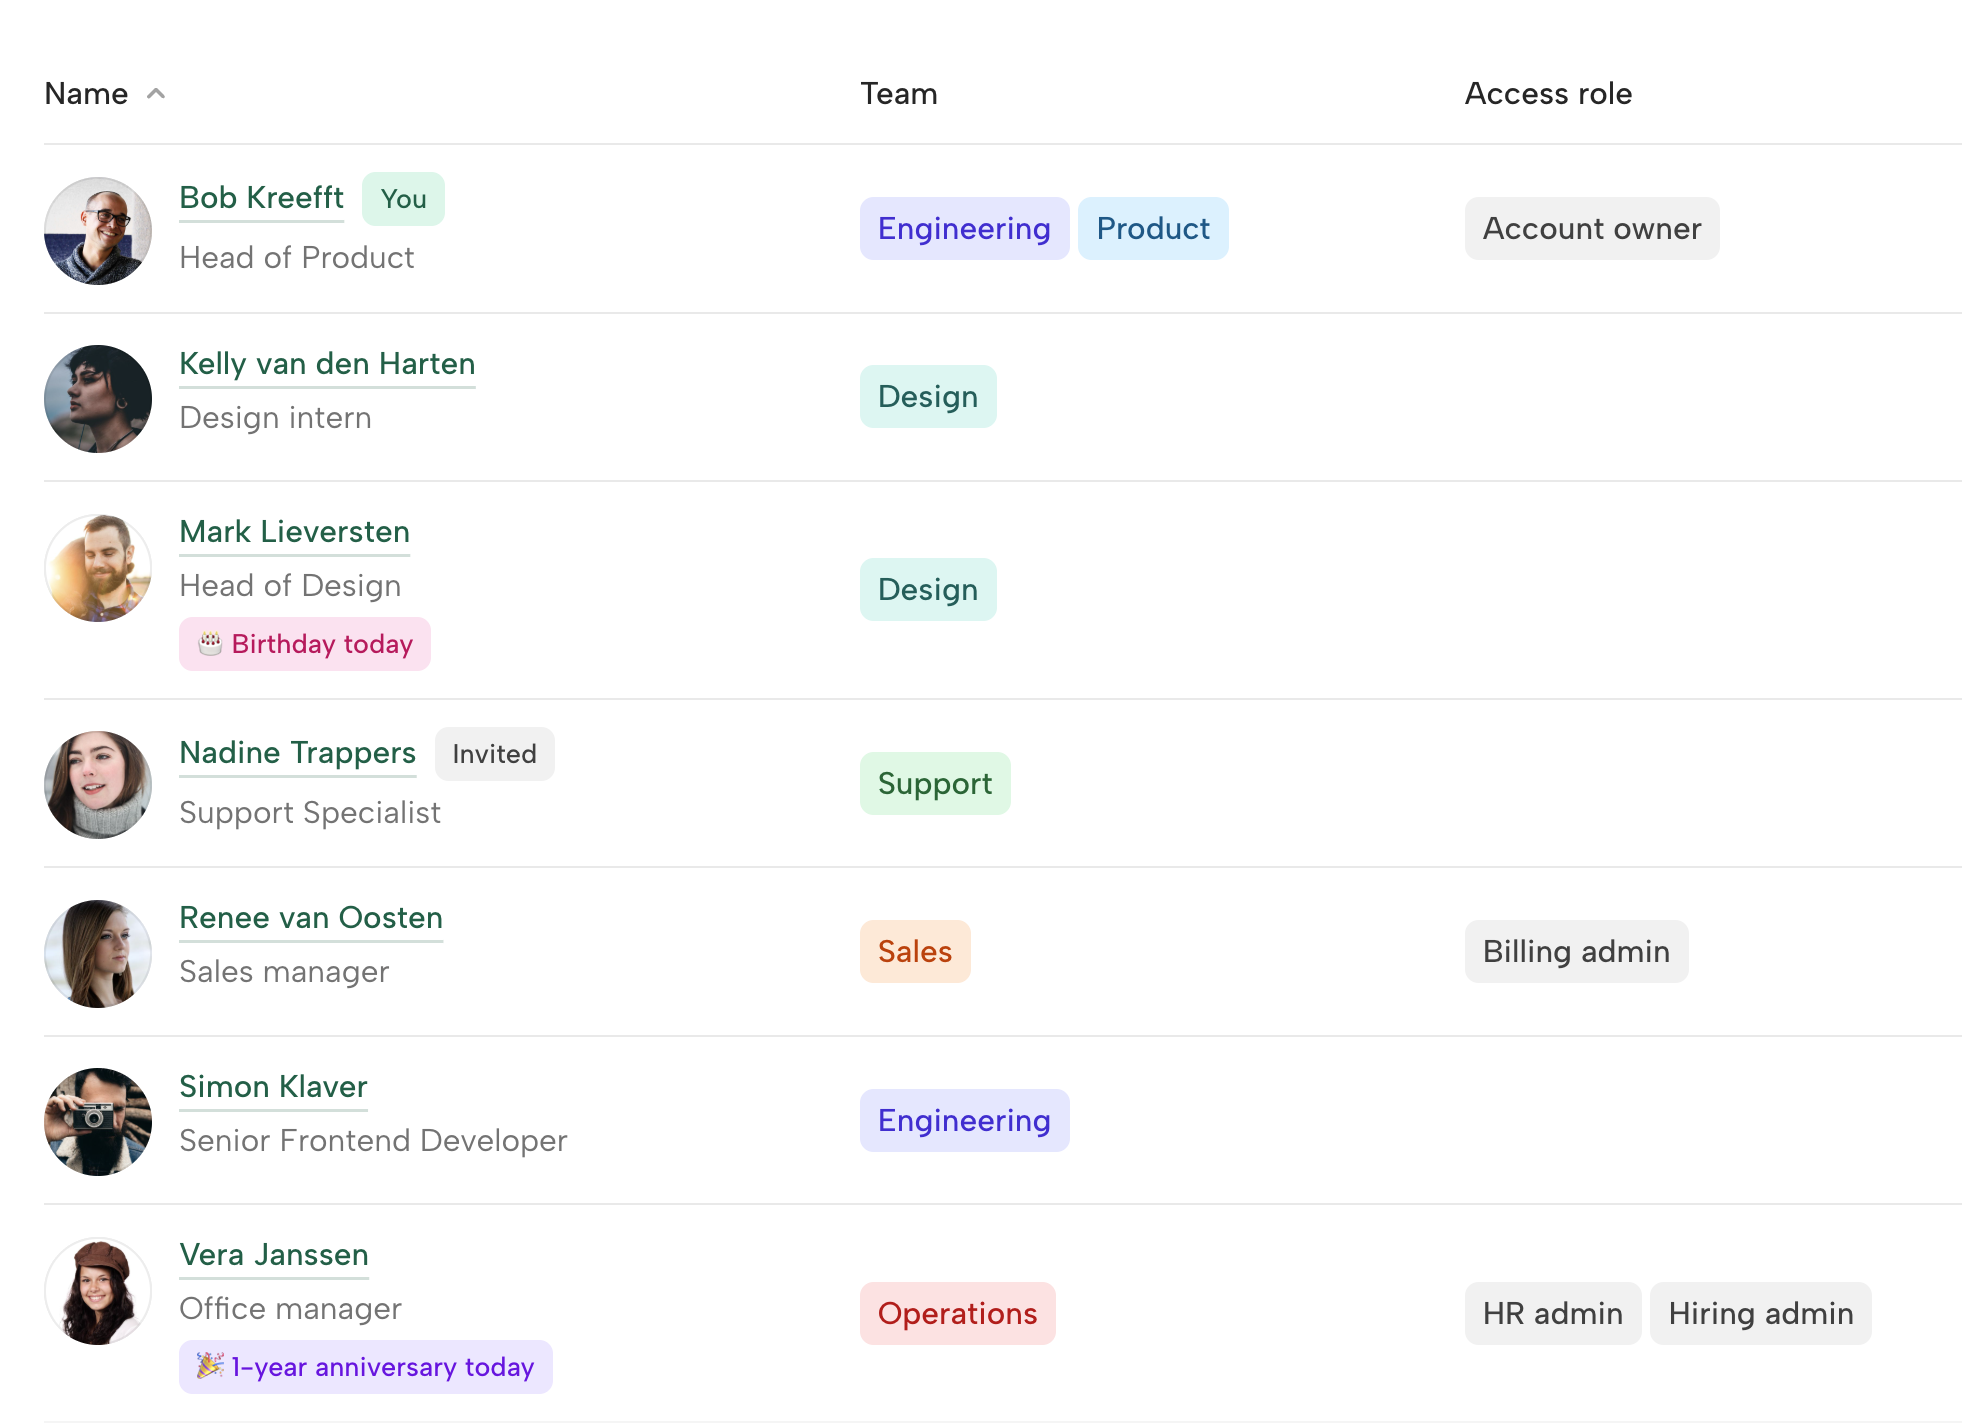This screenshot has width=1962, height=1424.
Task: Click the Account owner access role badge
Action: pos(1591,228)
